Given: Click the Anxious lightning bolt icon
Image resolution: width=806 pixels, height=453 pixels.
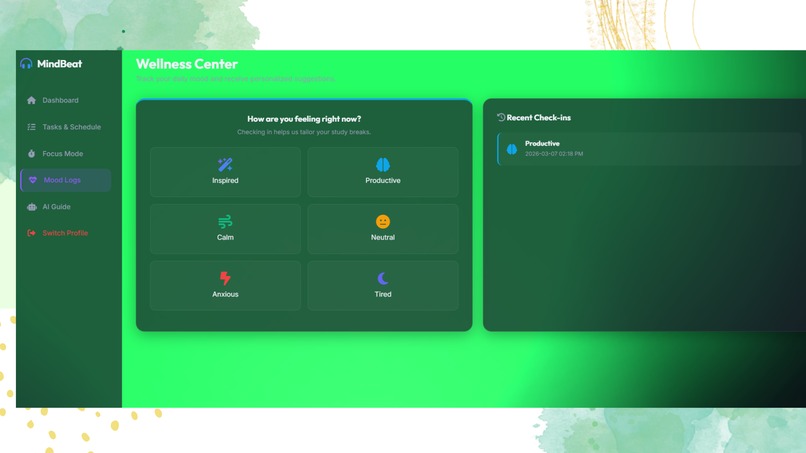Looking at the screenshot, I should point(225,278).
